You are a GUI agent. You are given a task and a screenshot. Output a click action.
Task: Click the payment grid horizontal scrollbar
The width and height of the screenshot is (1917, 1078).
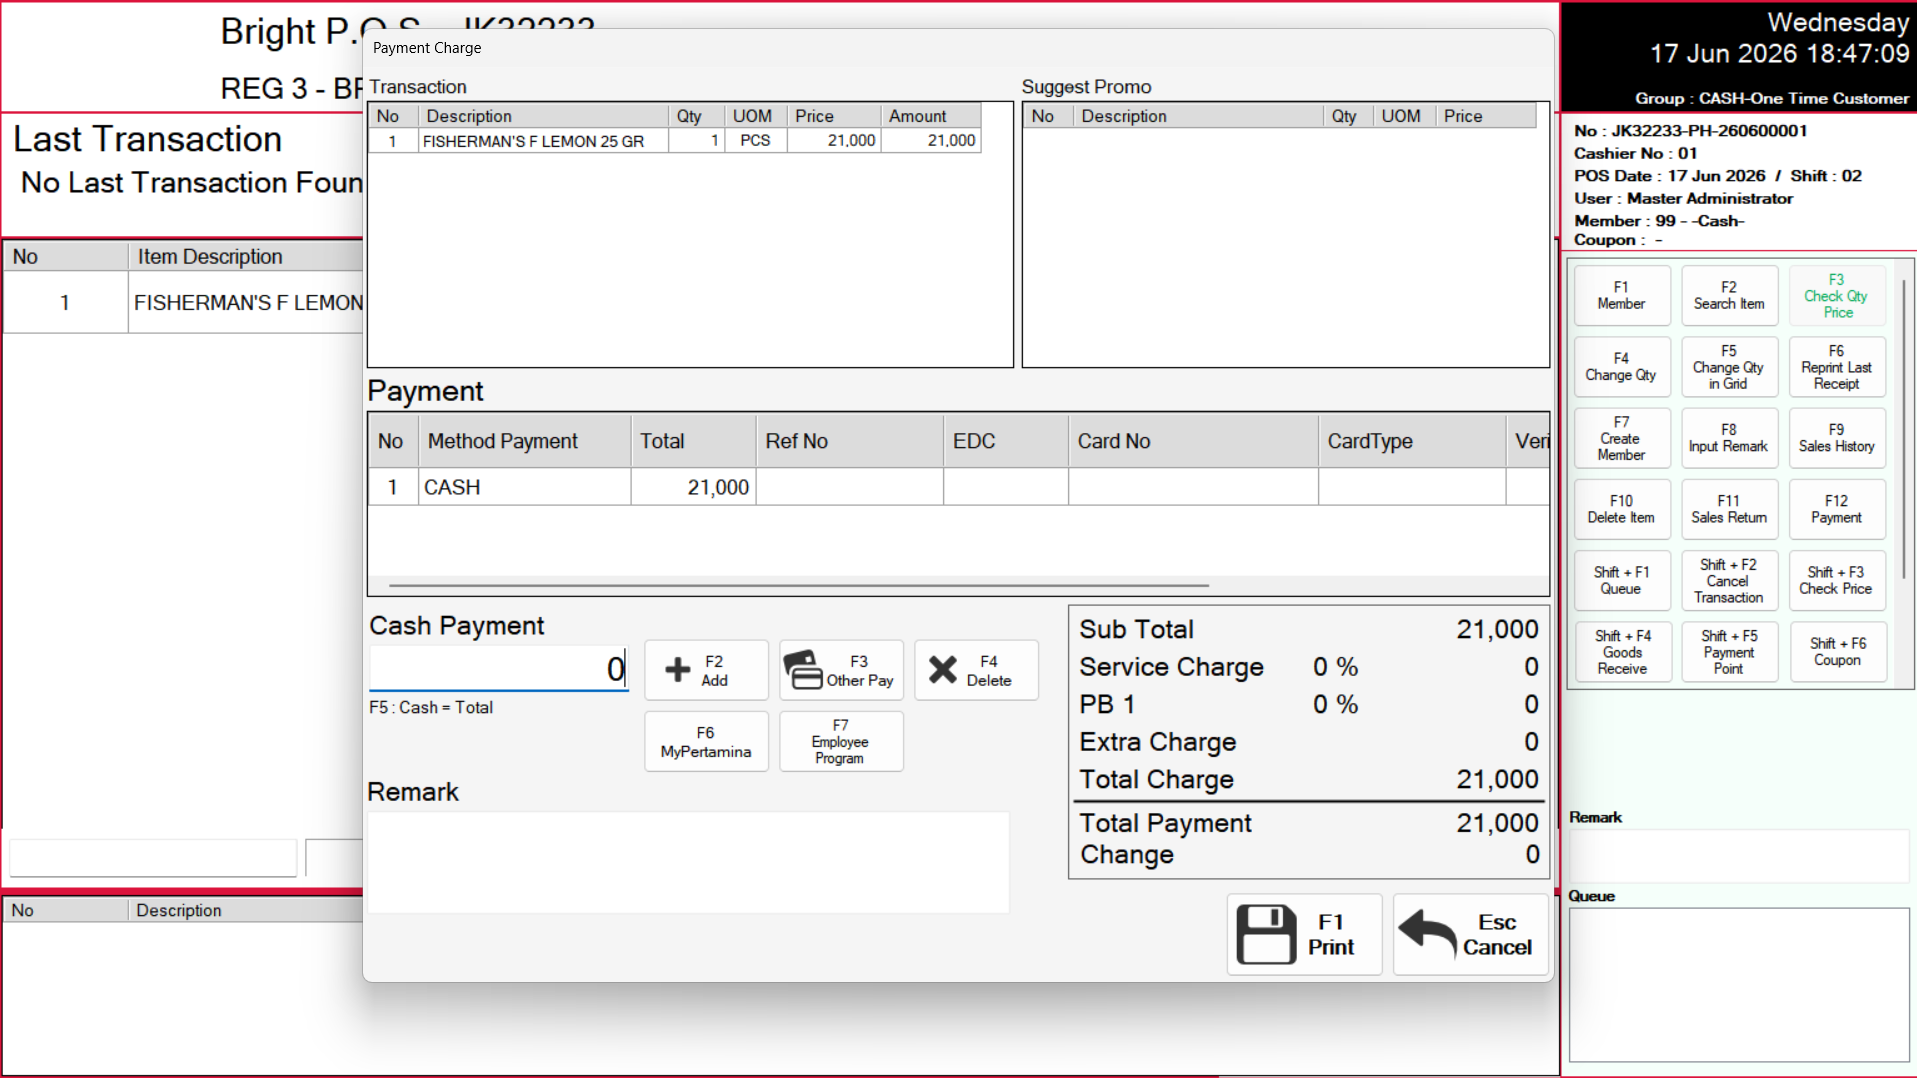pos(798,585)
